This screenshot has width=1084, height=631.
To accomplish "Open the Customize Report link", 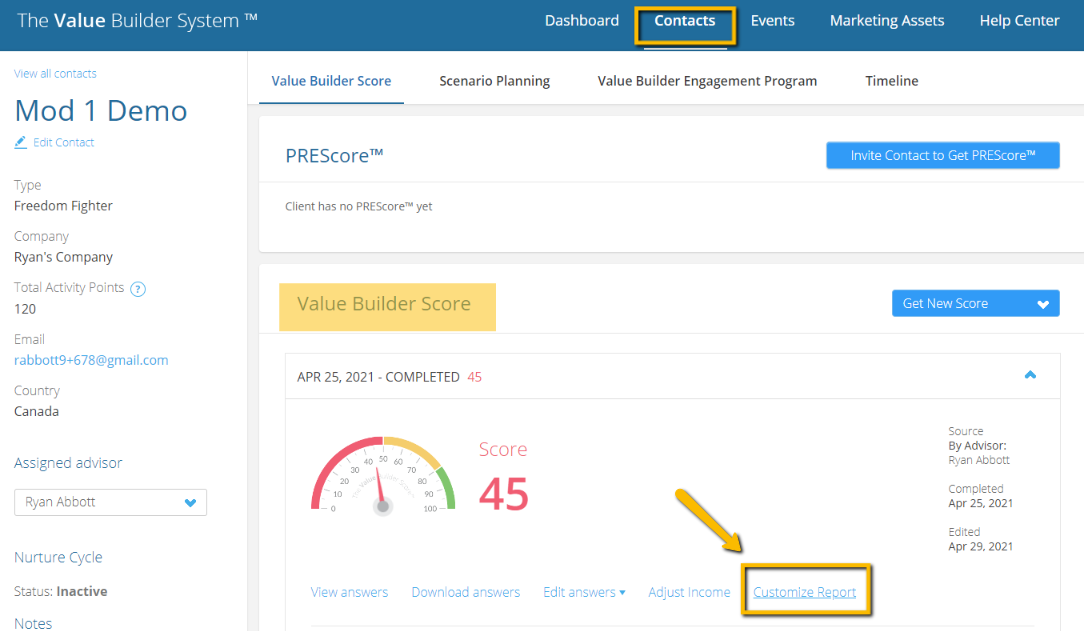I will point(806,592).
